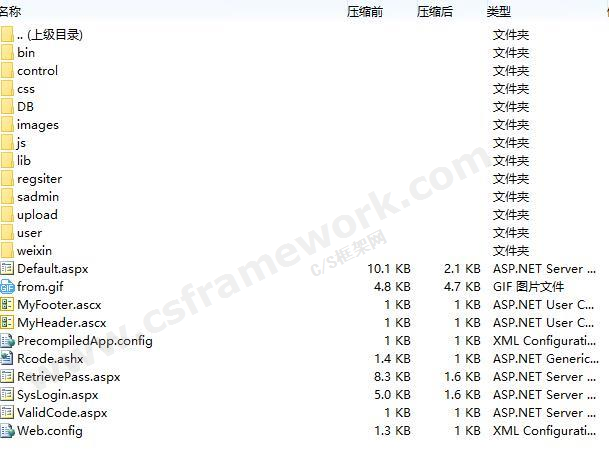Click the Default.aspx file icon
Screen dimensions: 609x453
click(x=7, y=268)
